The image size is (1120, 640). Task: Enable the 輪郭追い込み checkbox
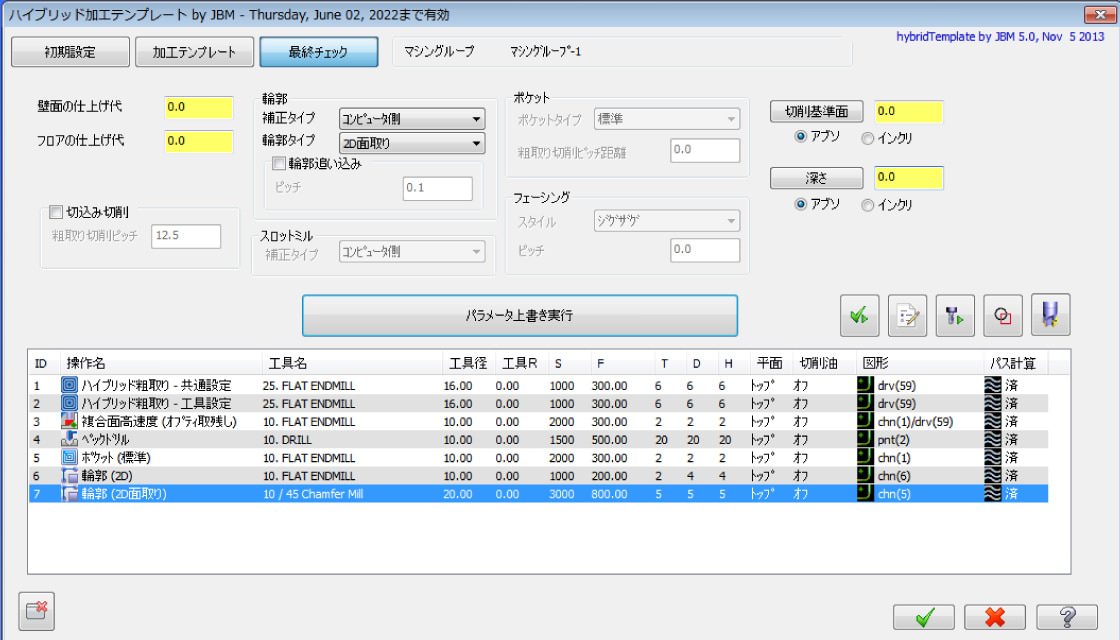click(x=279, y=164)
